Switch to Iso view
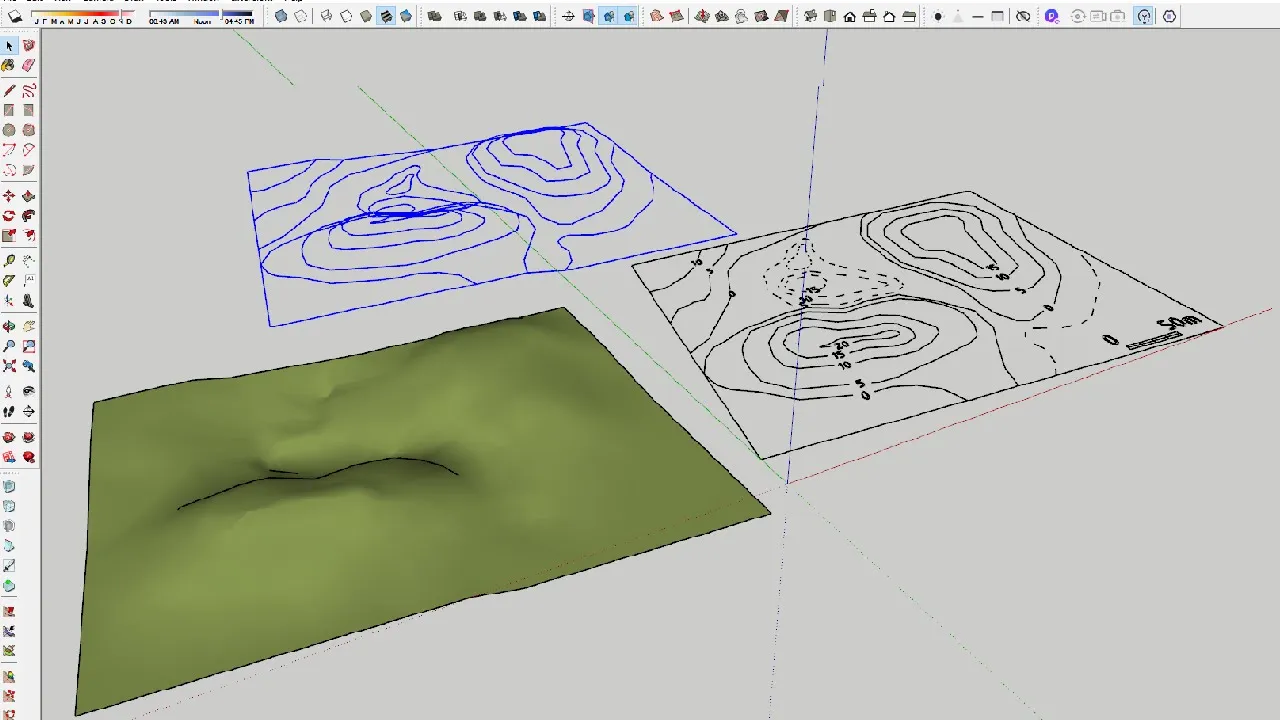This screenshot has height=720, width=1280. tap(810, 16)
